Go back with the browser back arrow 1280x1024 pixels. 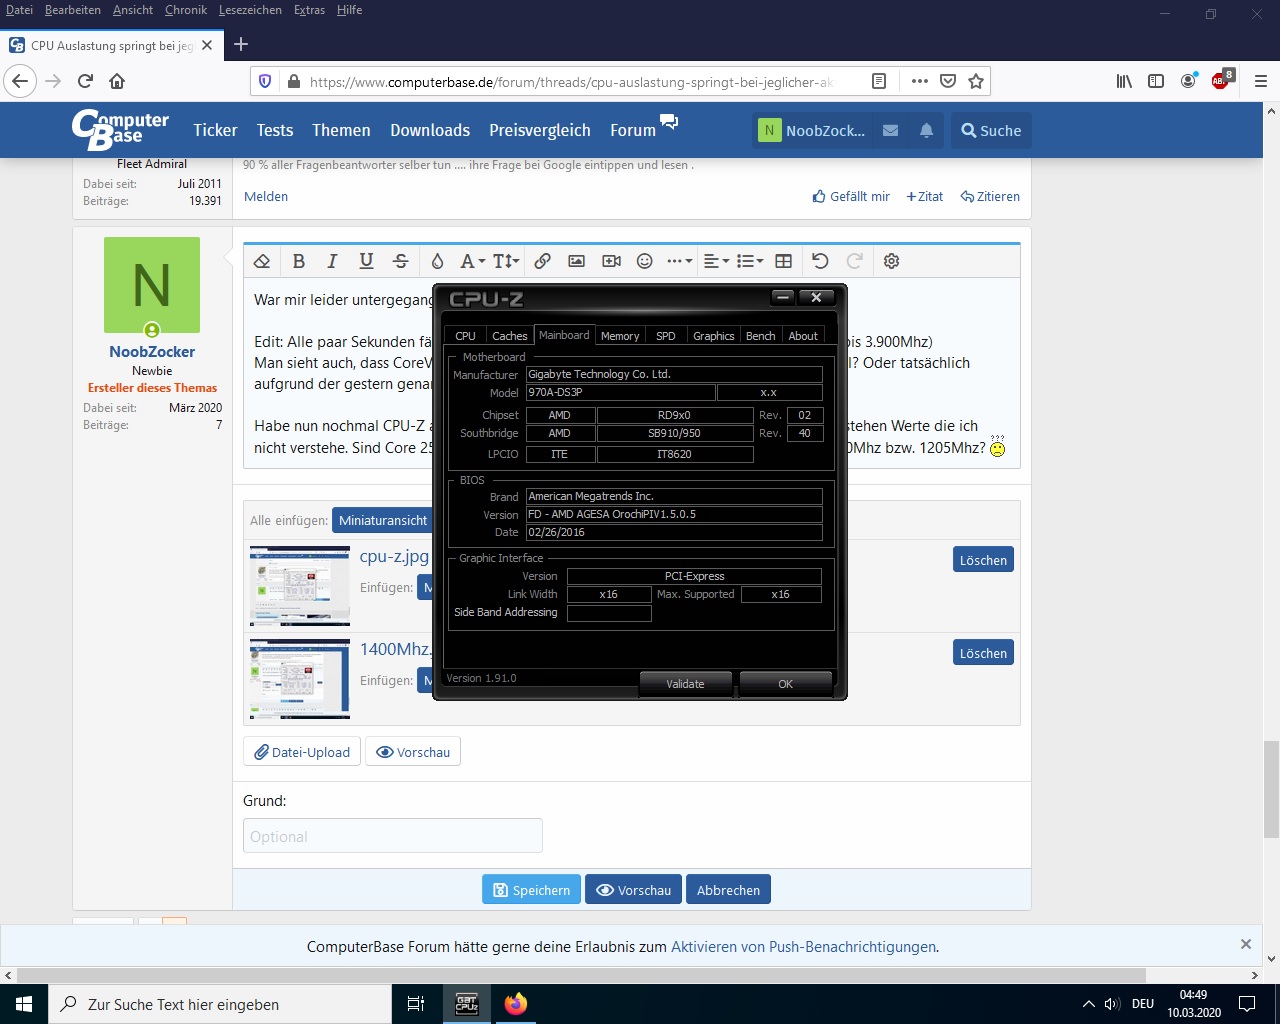20,81
